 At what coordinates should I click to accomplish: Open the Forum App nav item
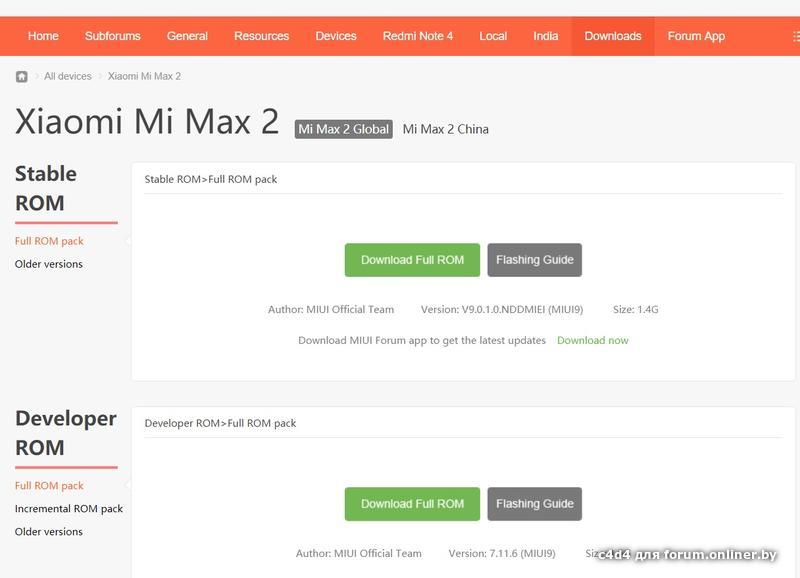696,36
